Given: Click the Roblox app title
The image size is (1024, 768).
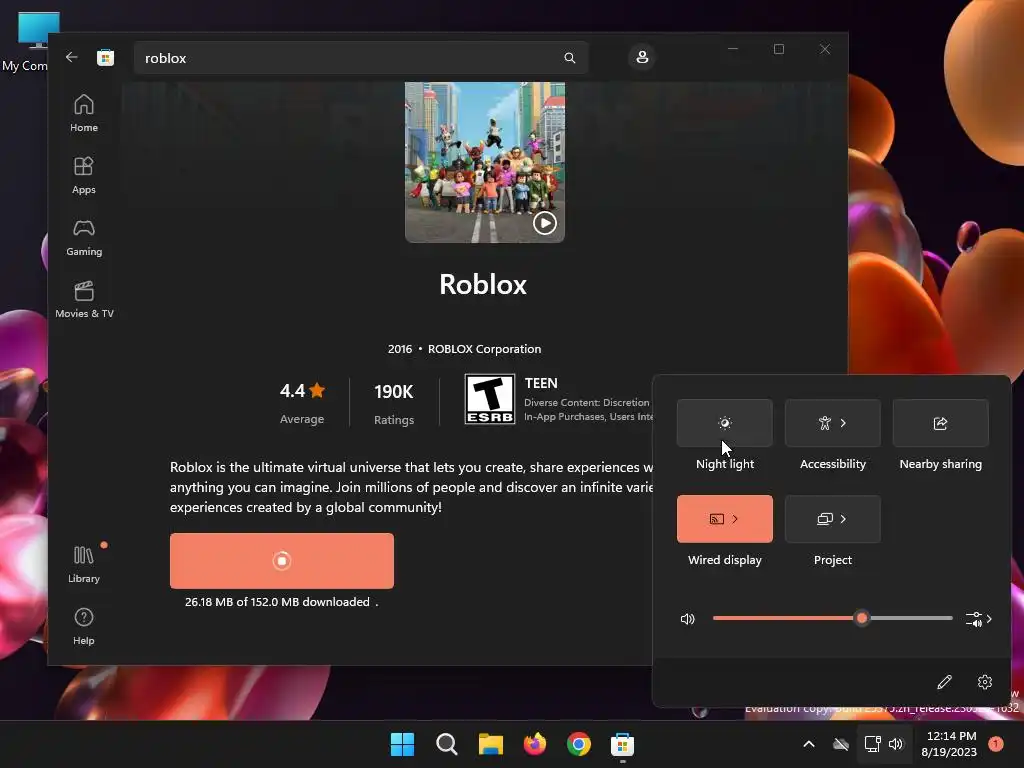Looking at the screenshot, I should [x=483, y=285].
